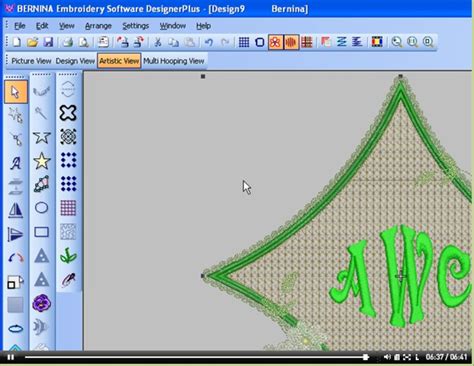This screenshot has height=366, width=474.
Task: Select the outlined star tool
Action: (x=41, y=137)
